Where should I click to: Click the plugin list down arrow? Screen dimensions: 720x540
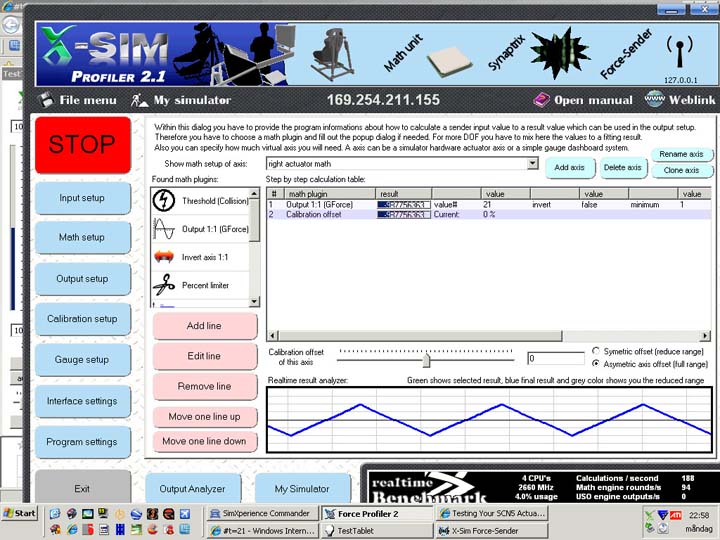point(254,302)
